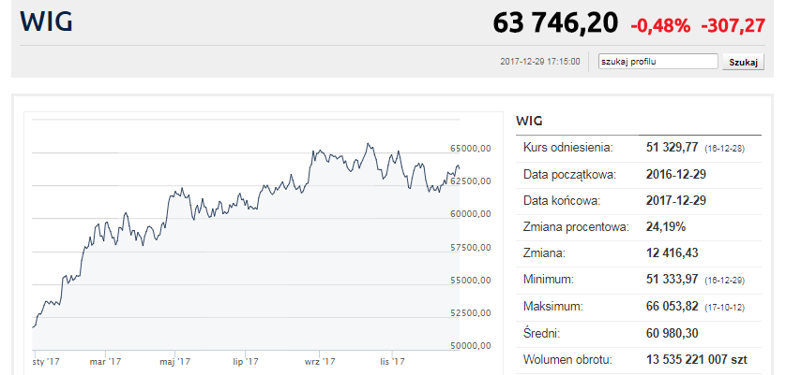The height and width of the screenshot is (375, 786).
Task: Click the date (16-12-28) beside Kurs odniesienia
Action: 724,149
